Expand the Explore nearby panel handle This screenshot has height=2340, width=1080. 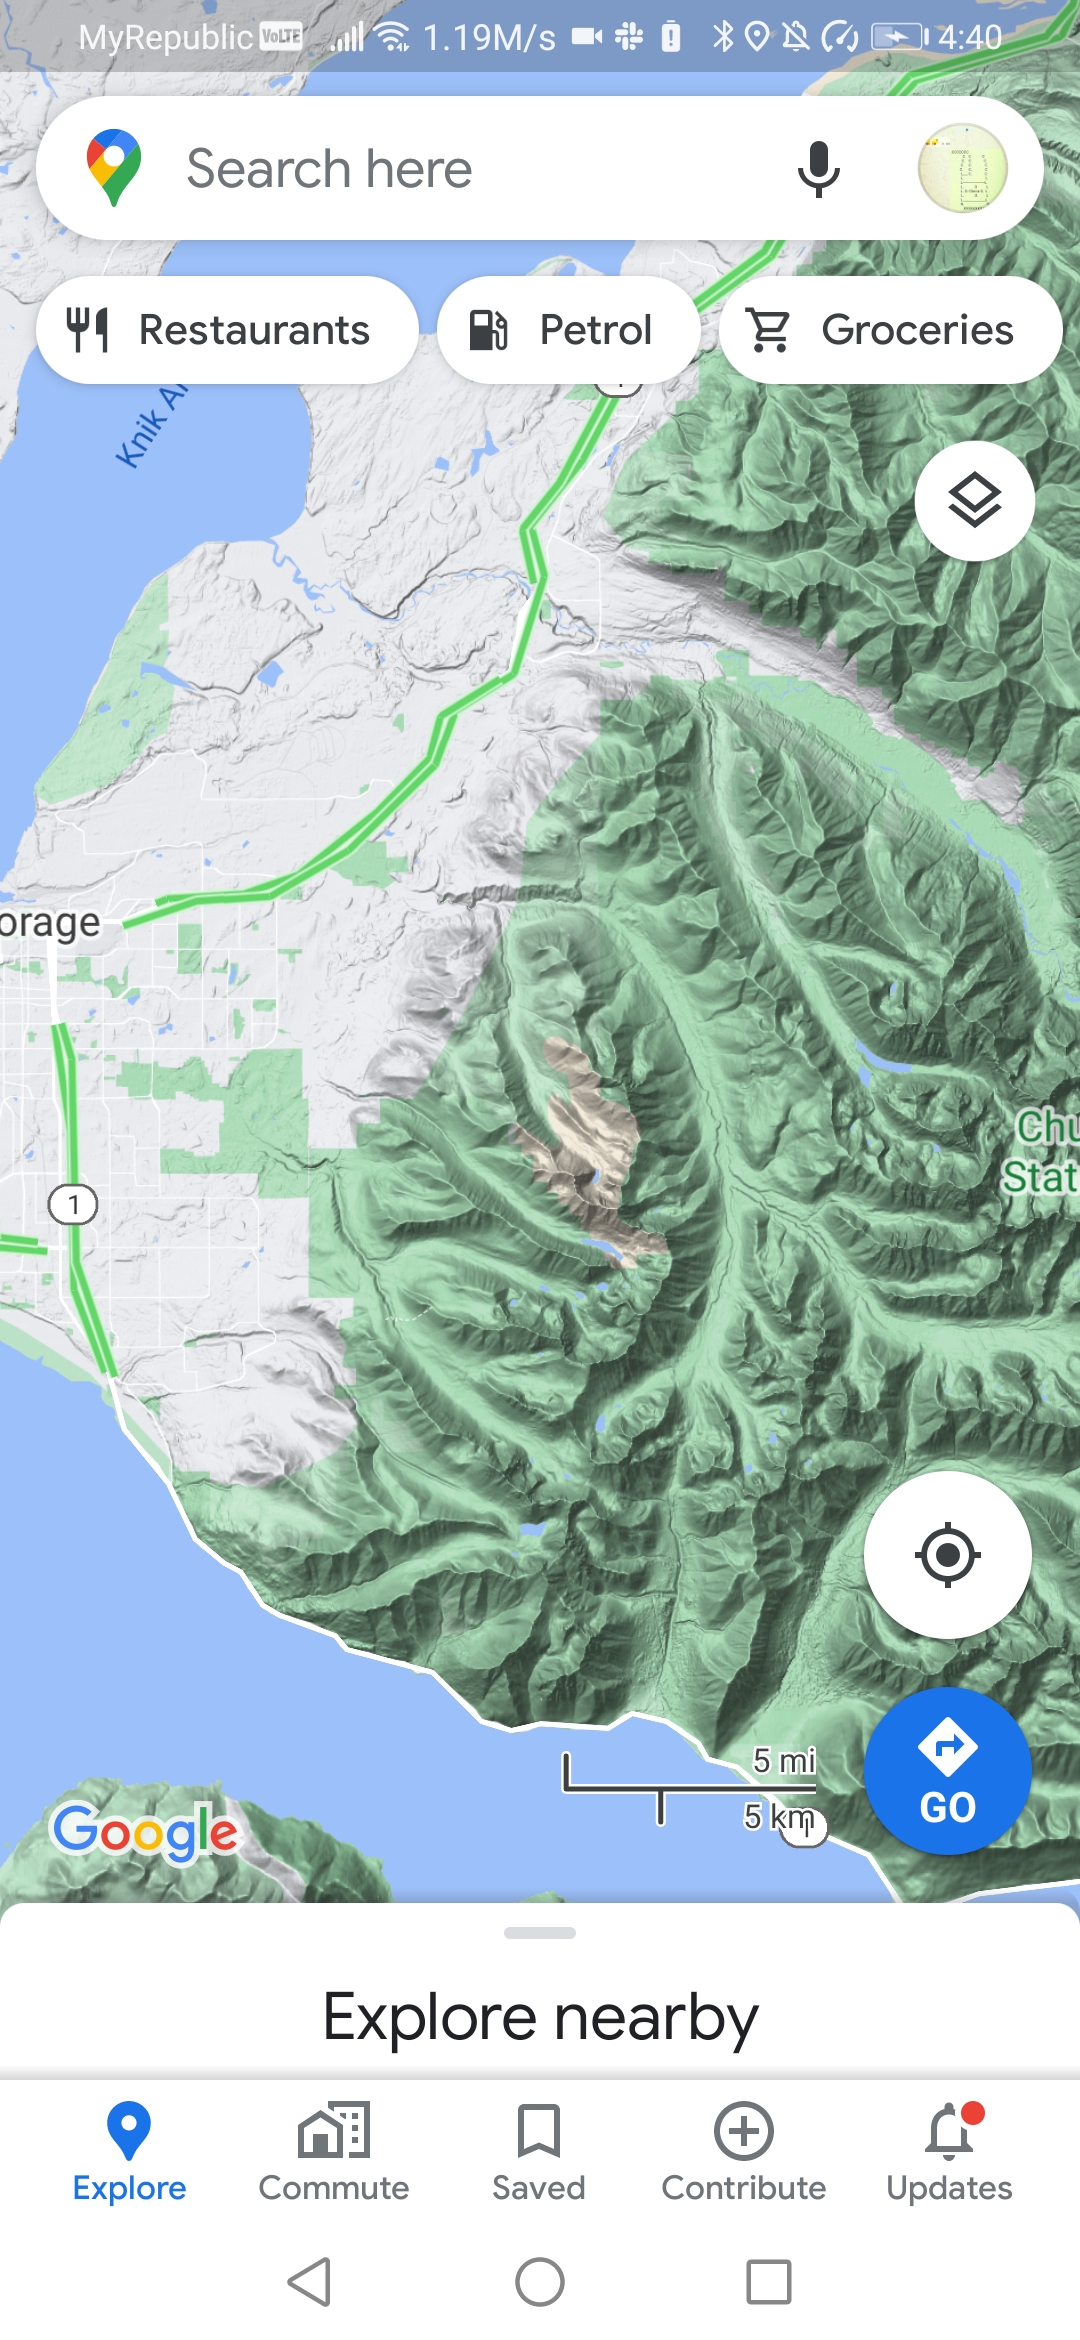point(540,1933)
